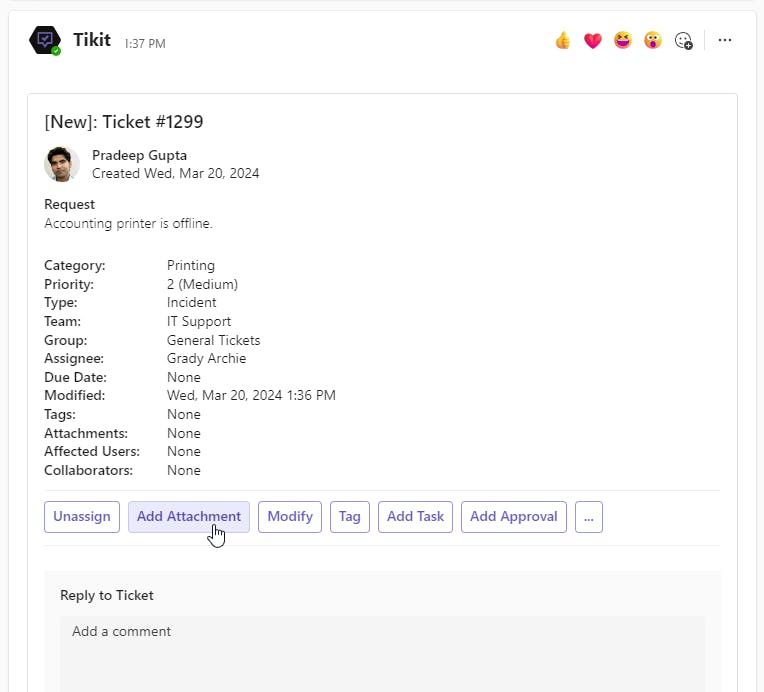Screen dimensions: 764x692
Task: Open message more options menu
Action: coord(725,41)
